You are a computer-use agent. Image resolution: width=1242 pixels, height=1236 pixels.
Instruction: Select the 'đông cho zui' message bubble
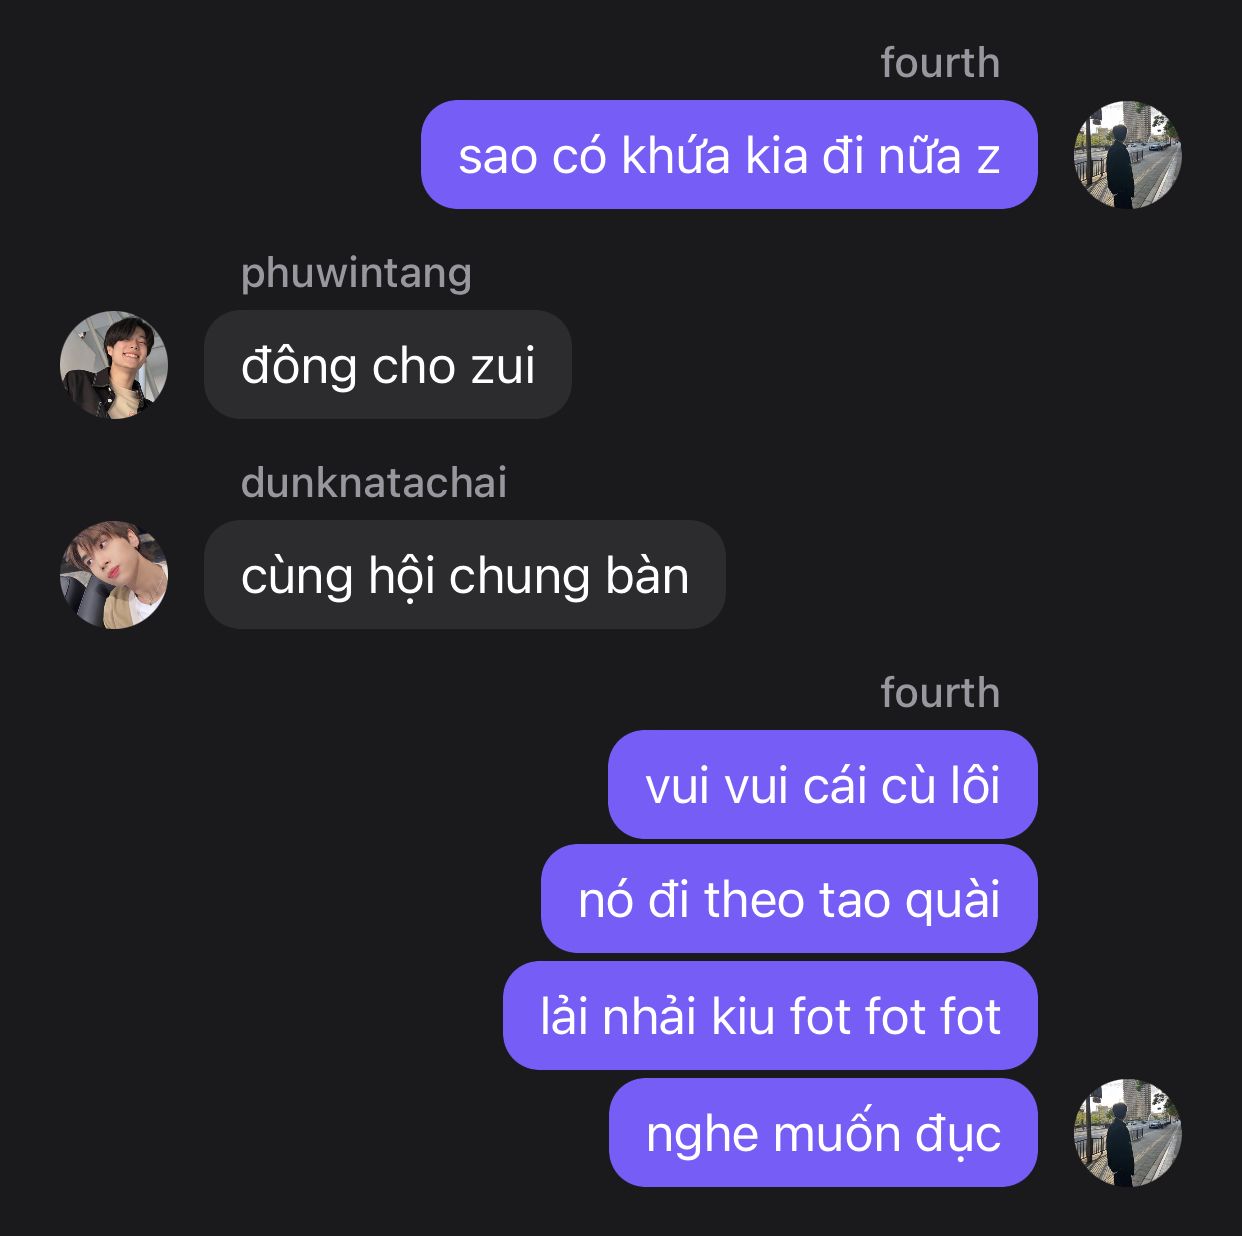(x=388, y=365)
